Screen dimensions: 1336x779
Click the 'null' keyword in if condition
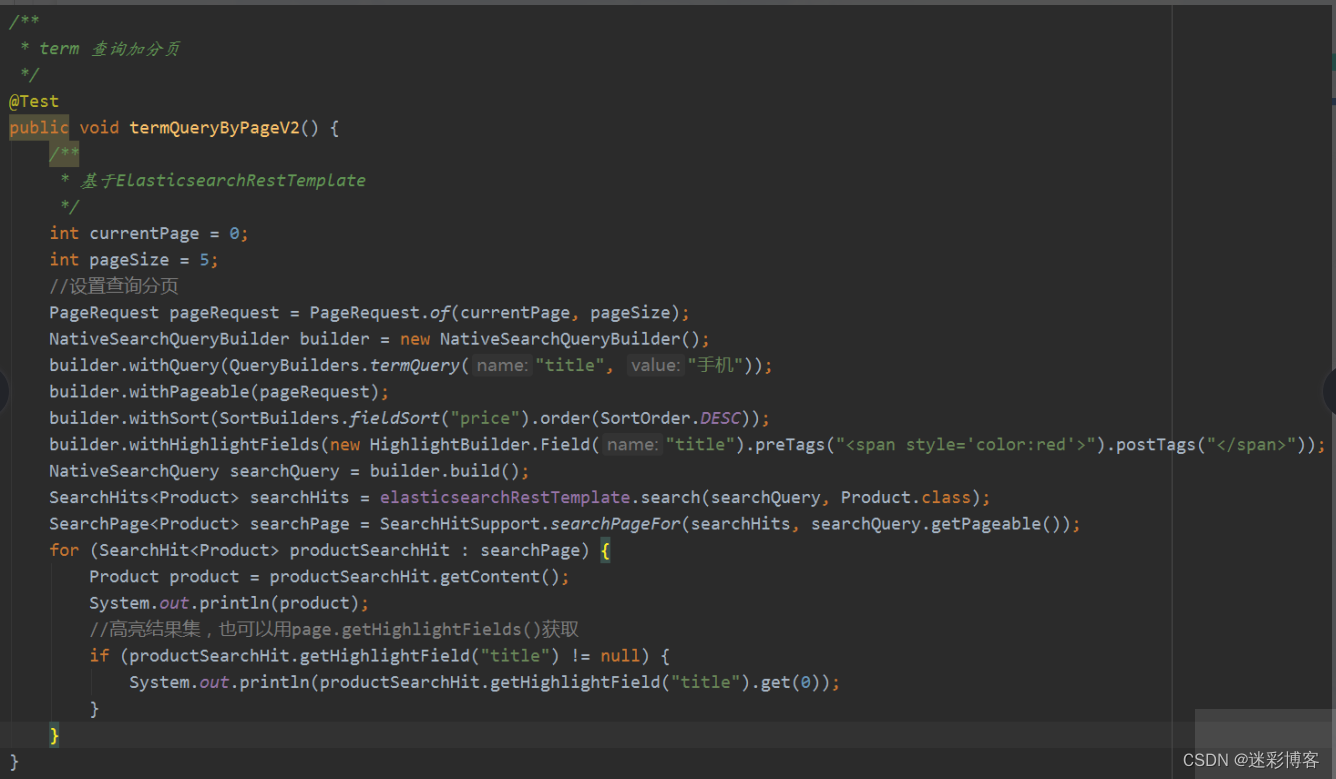(620, 656)
